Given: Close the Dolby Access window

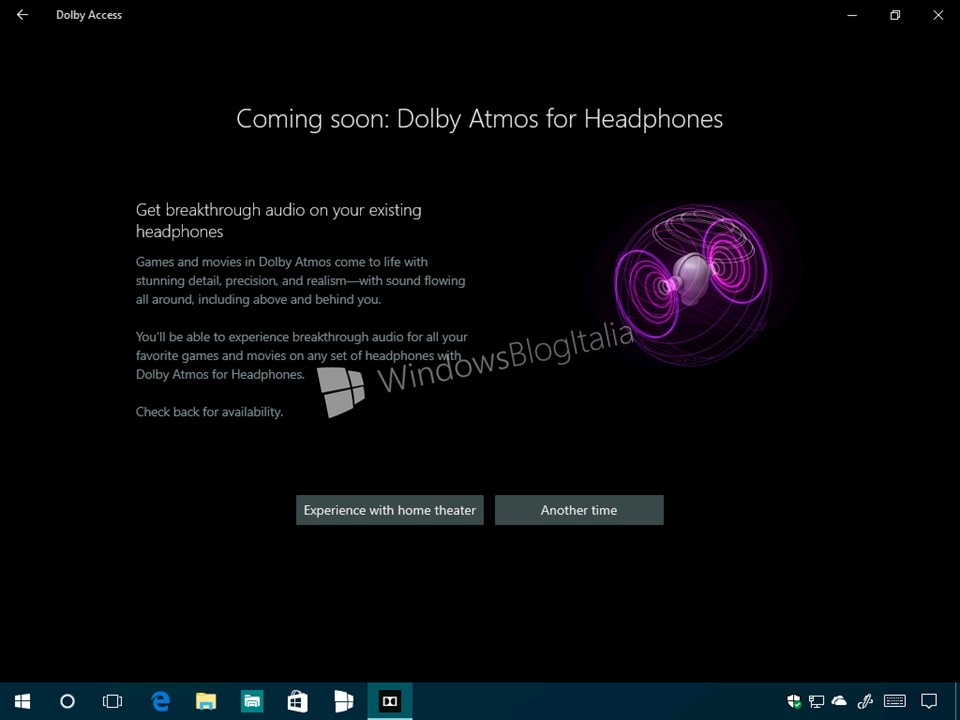Looking at the screenshot, I should (x=938, y=15).
